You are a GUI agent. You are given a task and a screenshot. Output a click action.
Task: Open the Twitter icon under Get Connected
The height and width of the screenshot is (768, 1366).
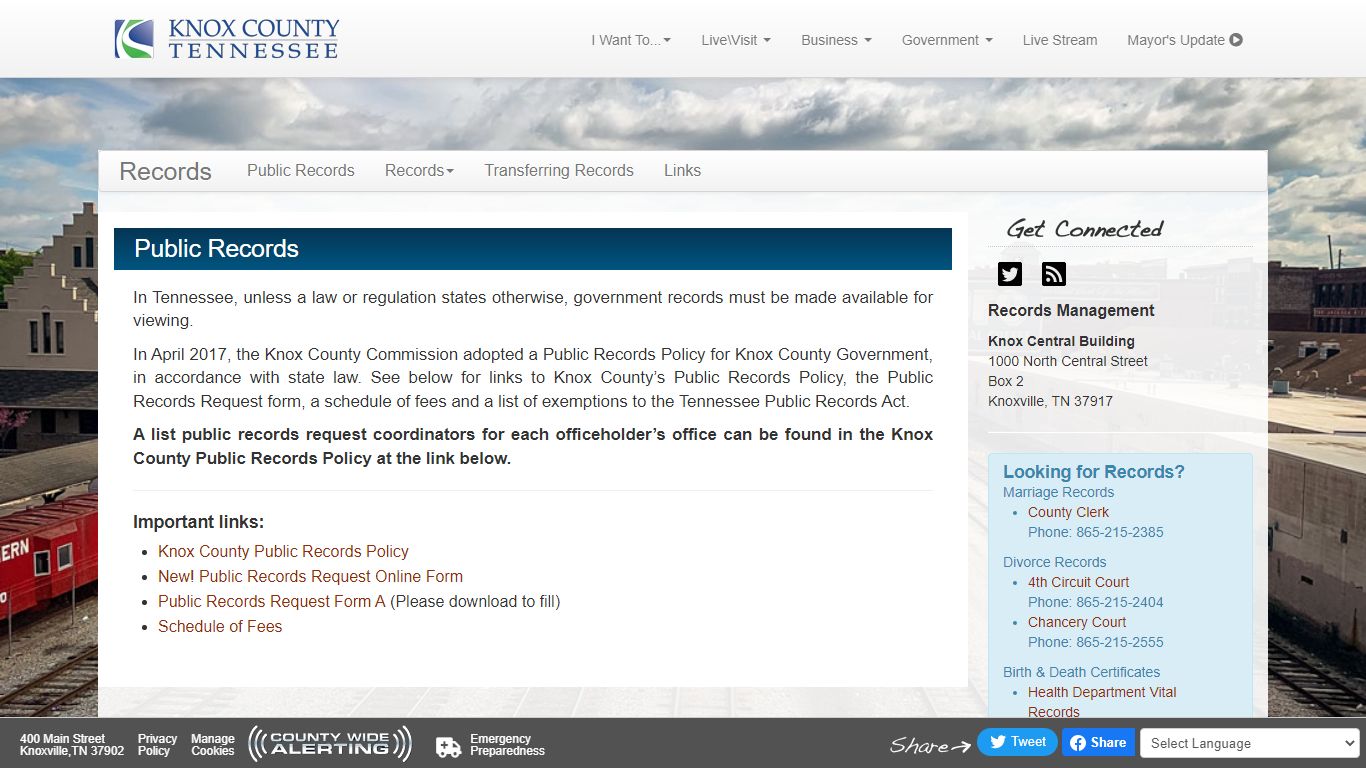point(1010,274)
